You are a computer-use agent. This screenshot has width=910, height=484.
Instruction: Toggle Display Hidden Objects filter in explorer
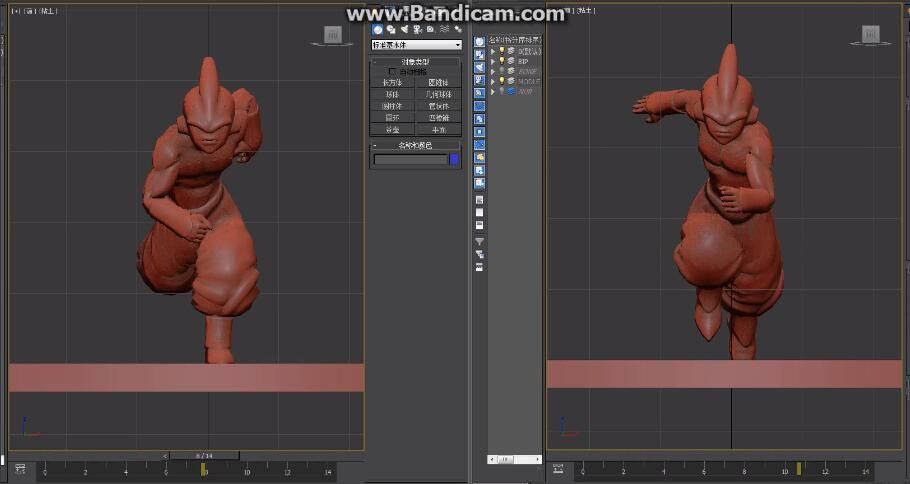tap(479, 183)
